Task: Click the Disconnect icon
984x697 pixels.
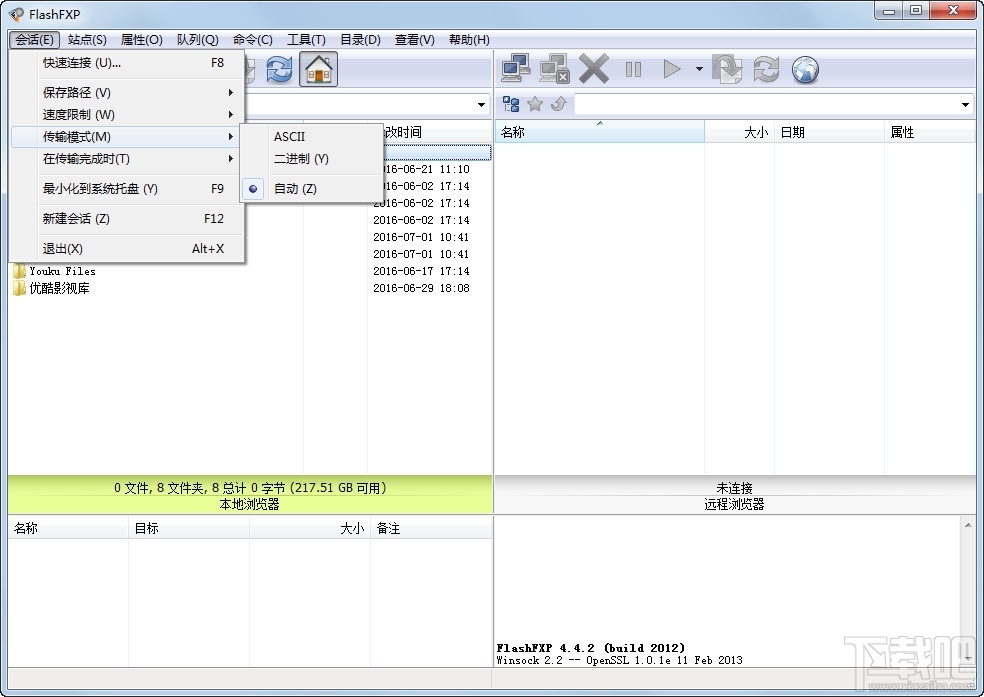Action: [553, 68]
